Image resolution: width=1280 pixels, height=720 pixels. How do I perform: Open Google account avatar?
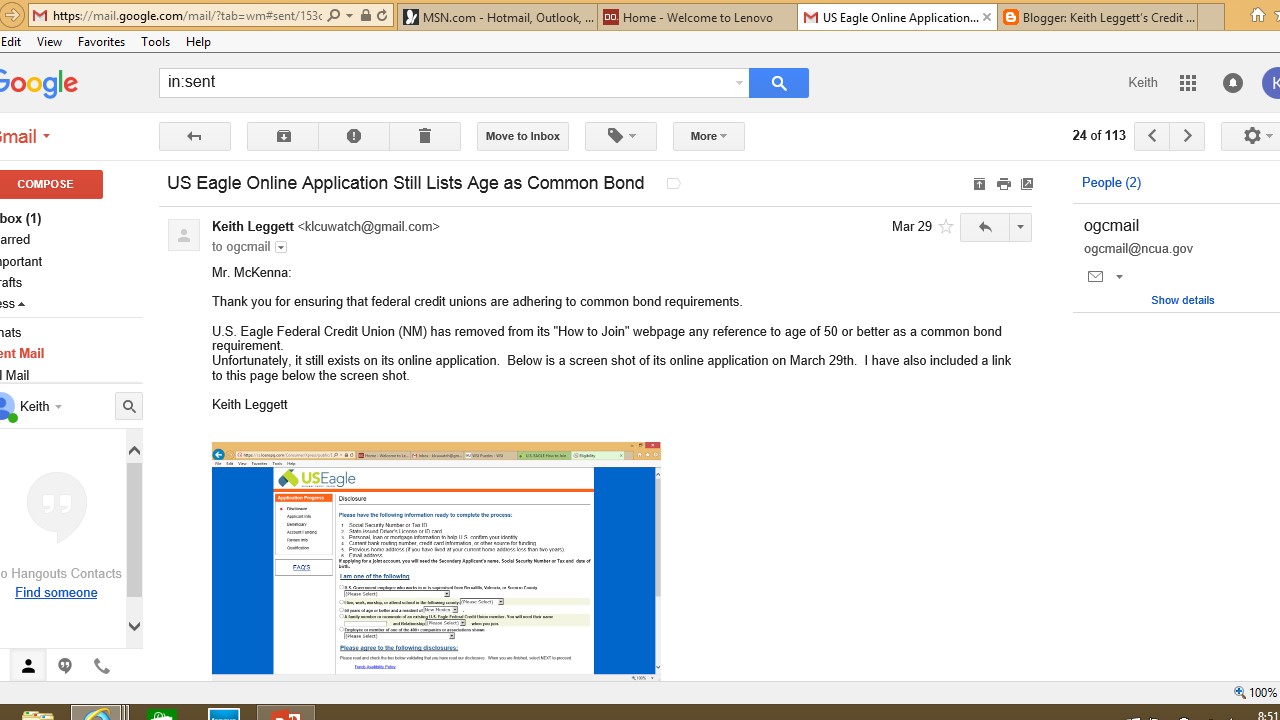click(1271, 83)
